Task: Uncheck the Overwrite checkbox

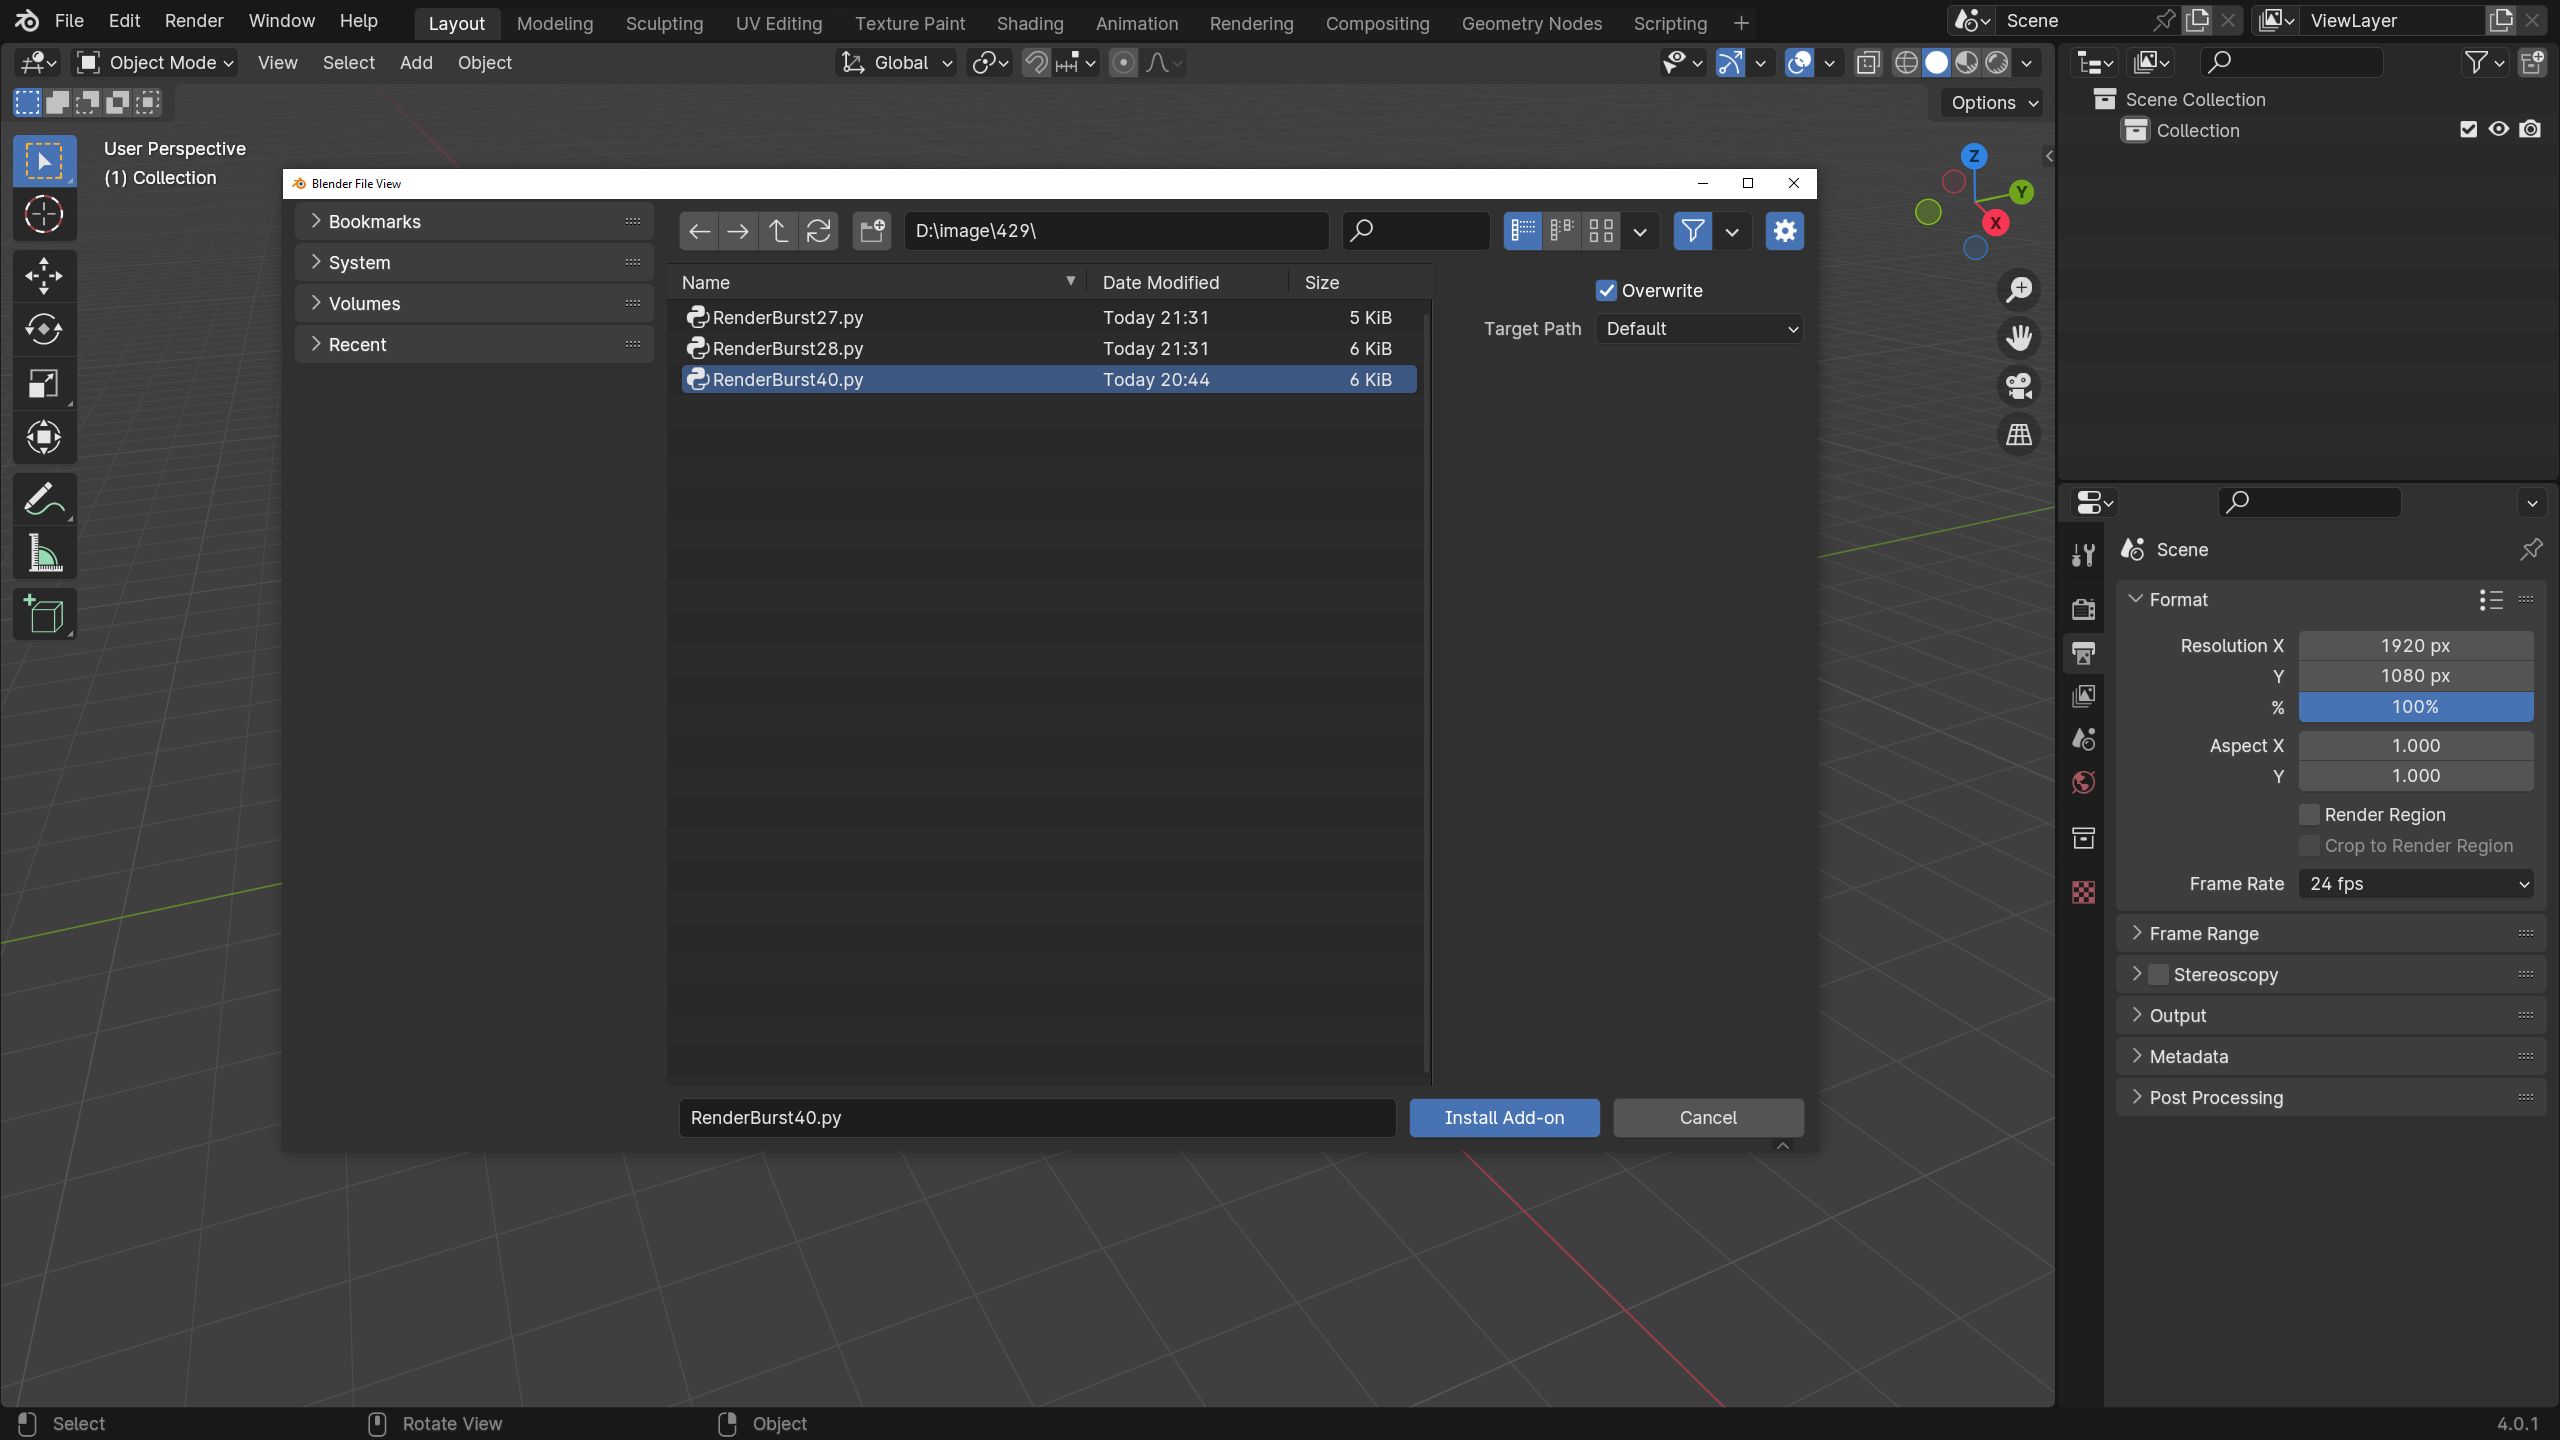Action: pos(1606,291)
